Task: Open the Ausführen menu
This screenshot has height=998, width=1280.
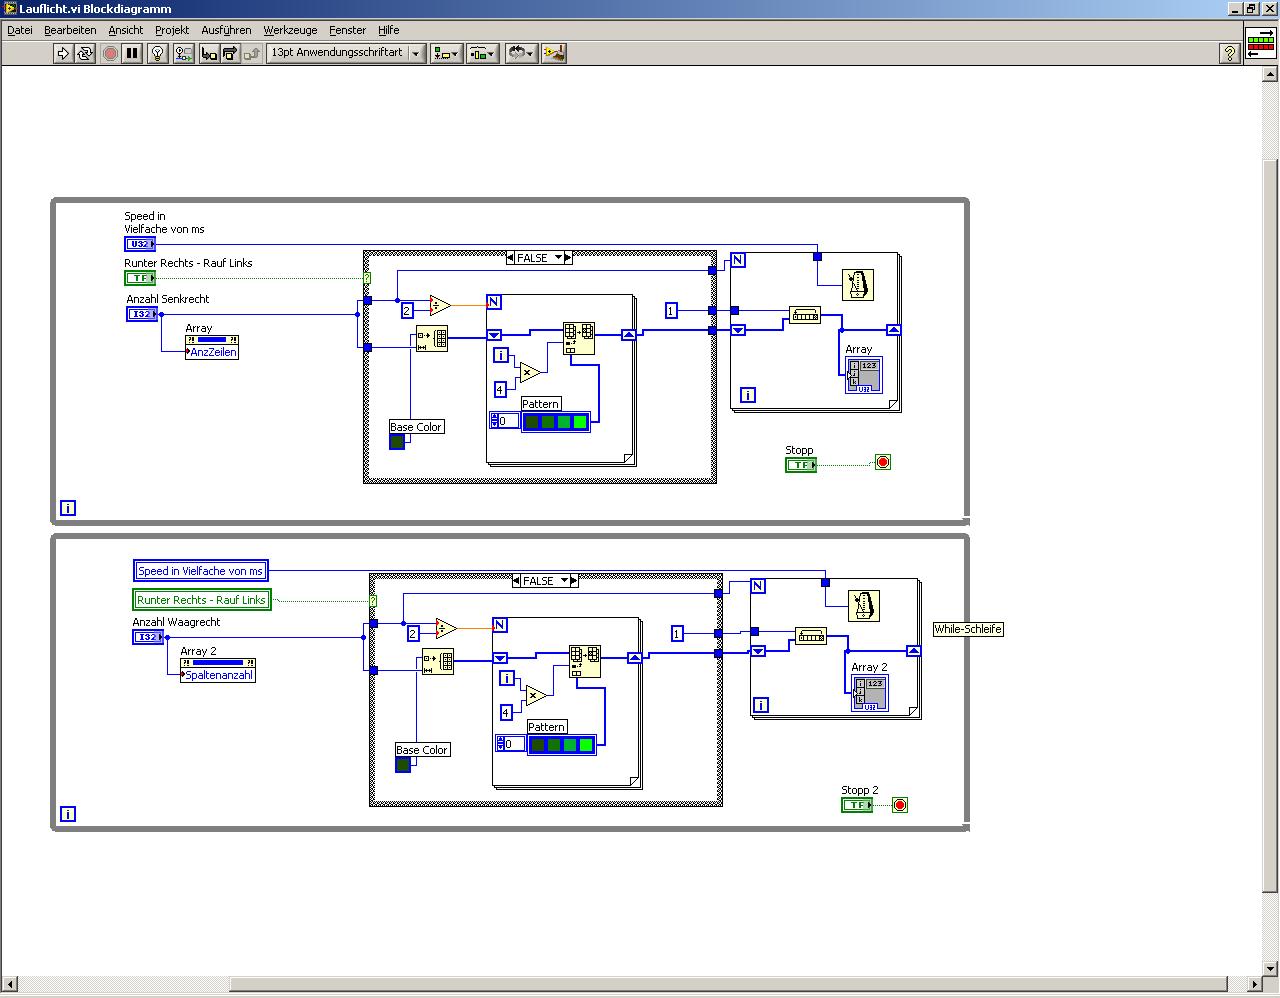Action: click(226, 30)
